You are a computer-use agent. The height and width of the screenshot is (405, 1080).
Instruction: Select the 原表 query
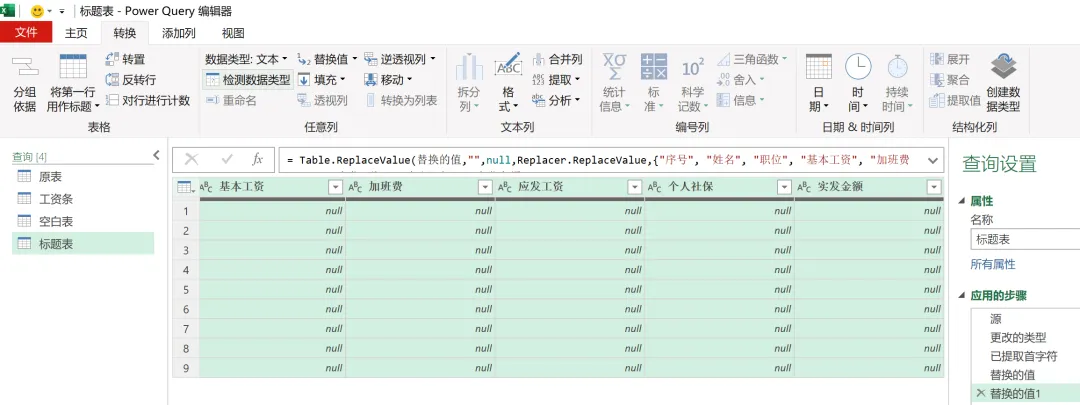pyautogui.click(x=83, y=177)
